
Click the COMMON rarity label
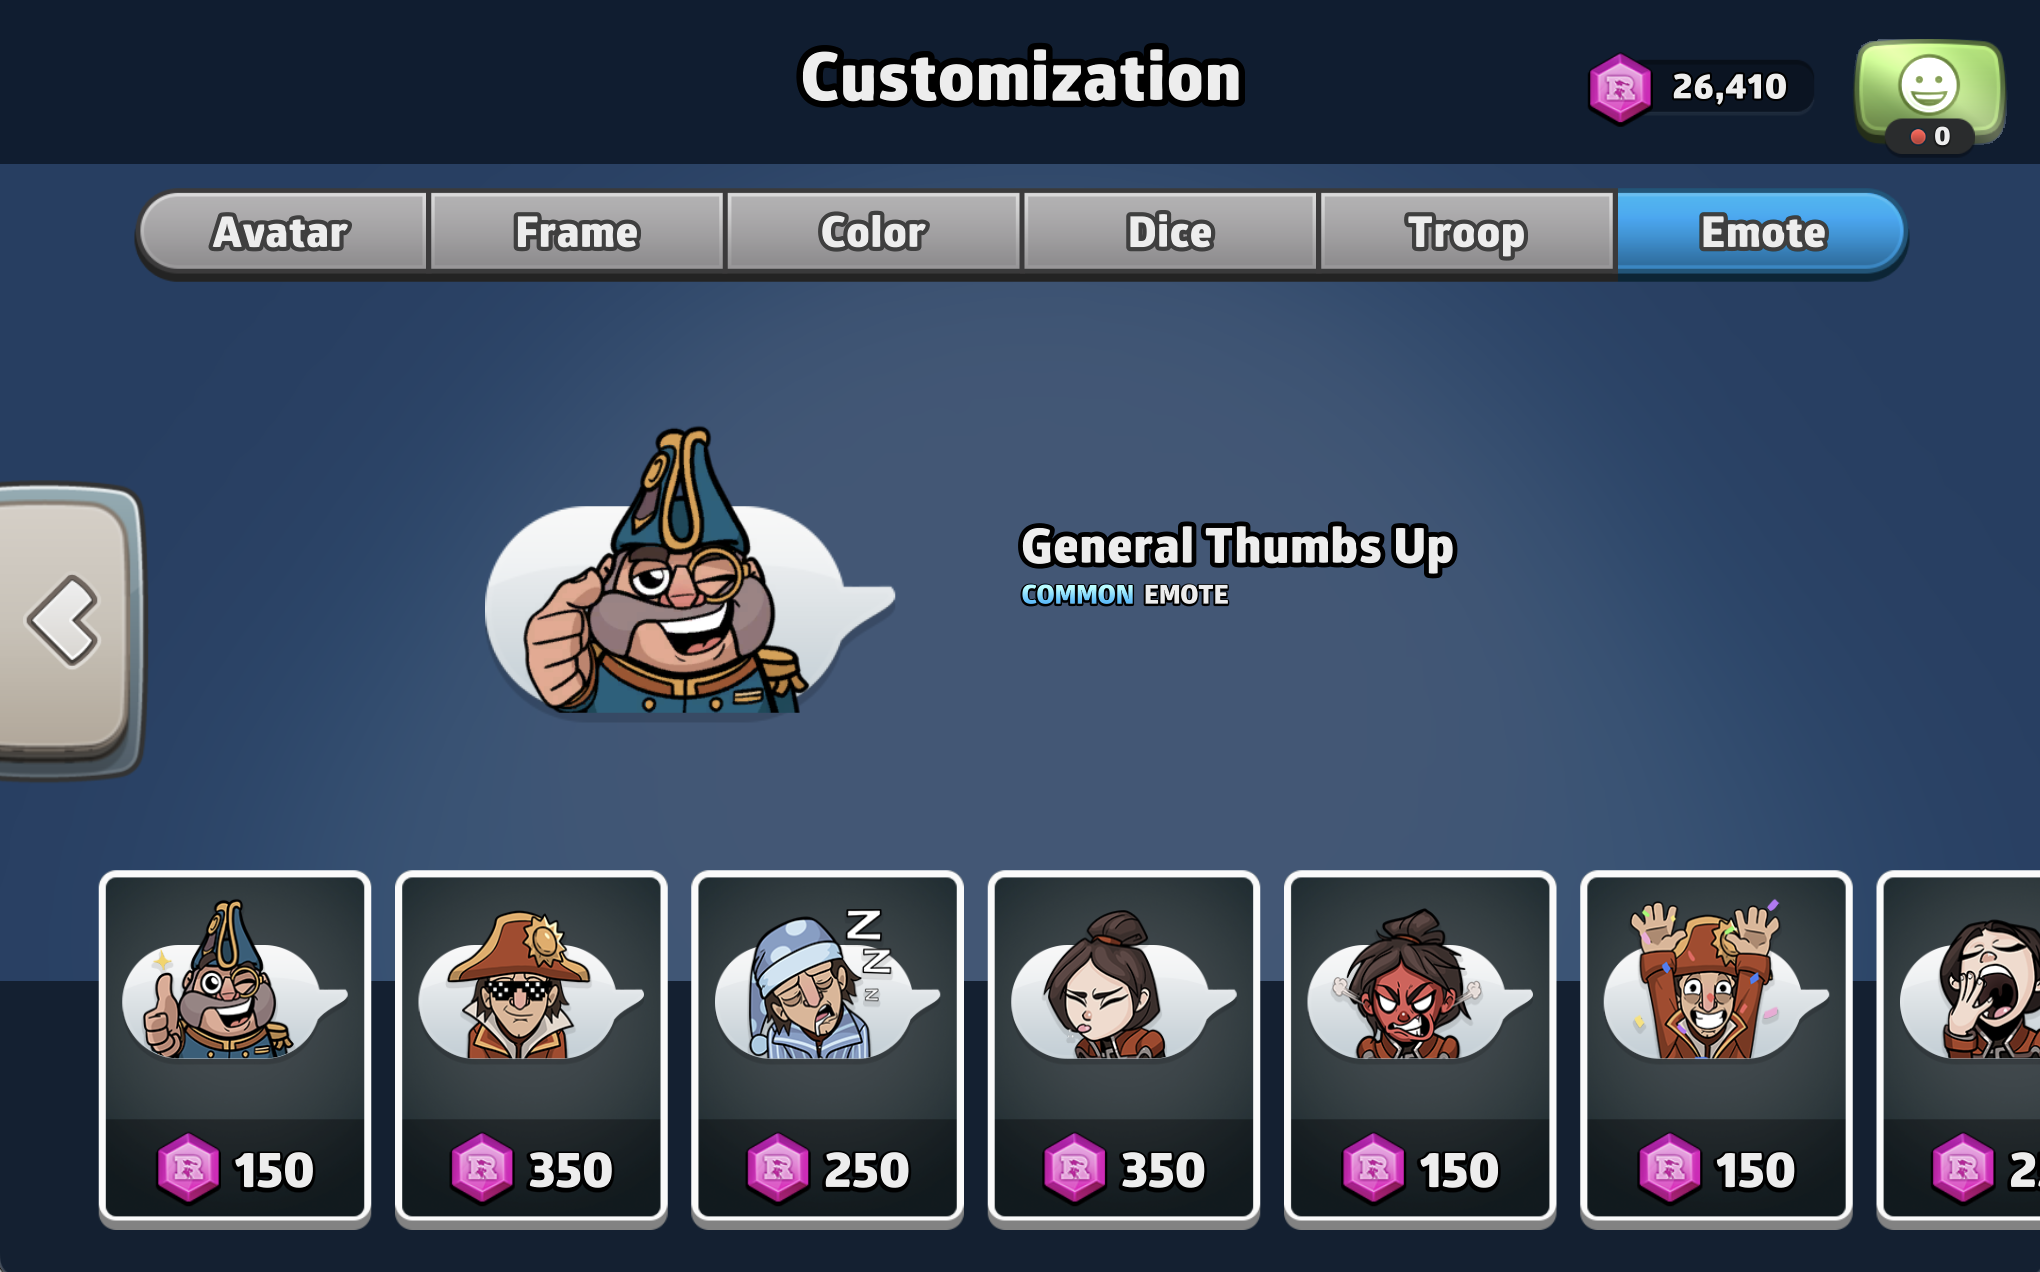(1077, 595)
